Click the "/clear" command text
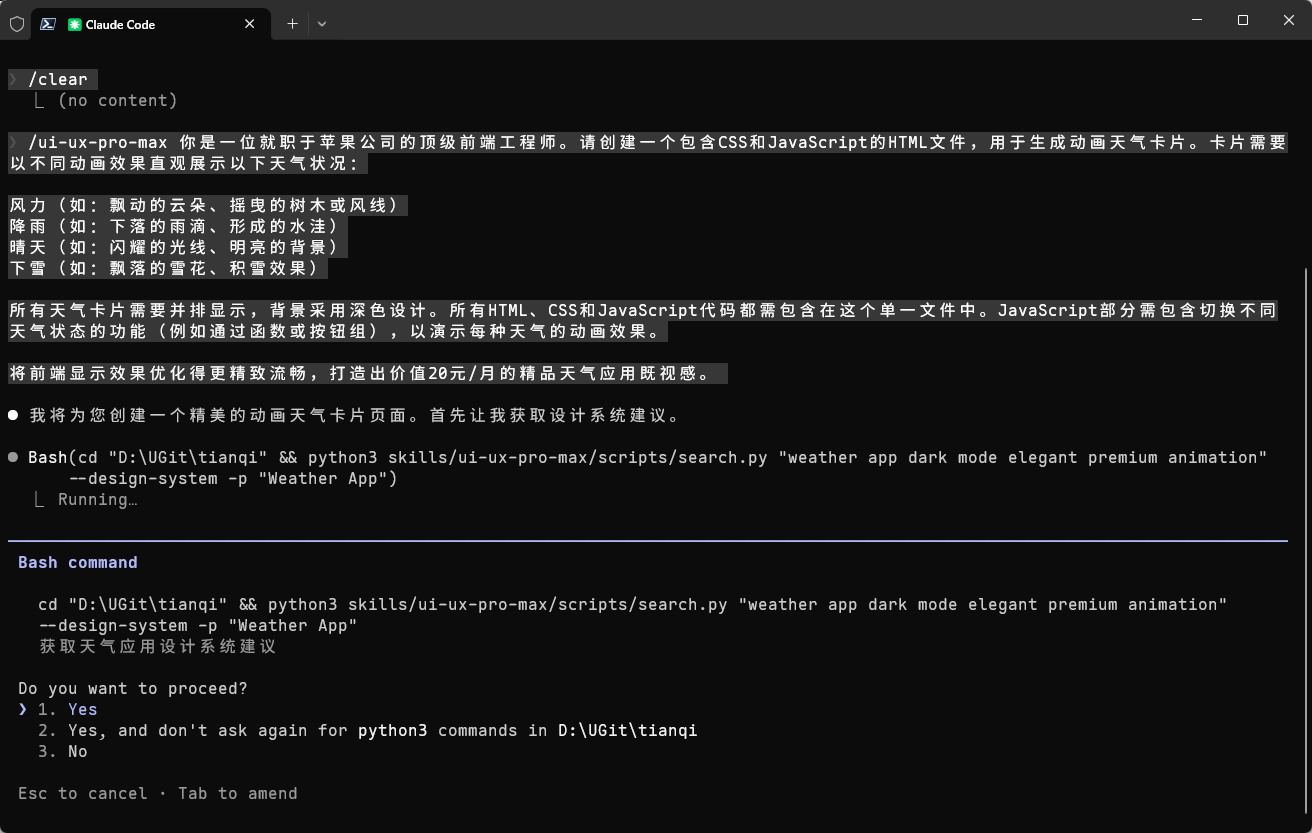1312x833 pixels. [60, 79]
